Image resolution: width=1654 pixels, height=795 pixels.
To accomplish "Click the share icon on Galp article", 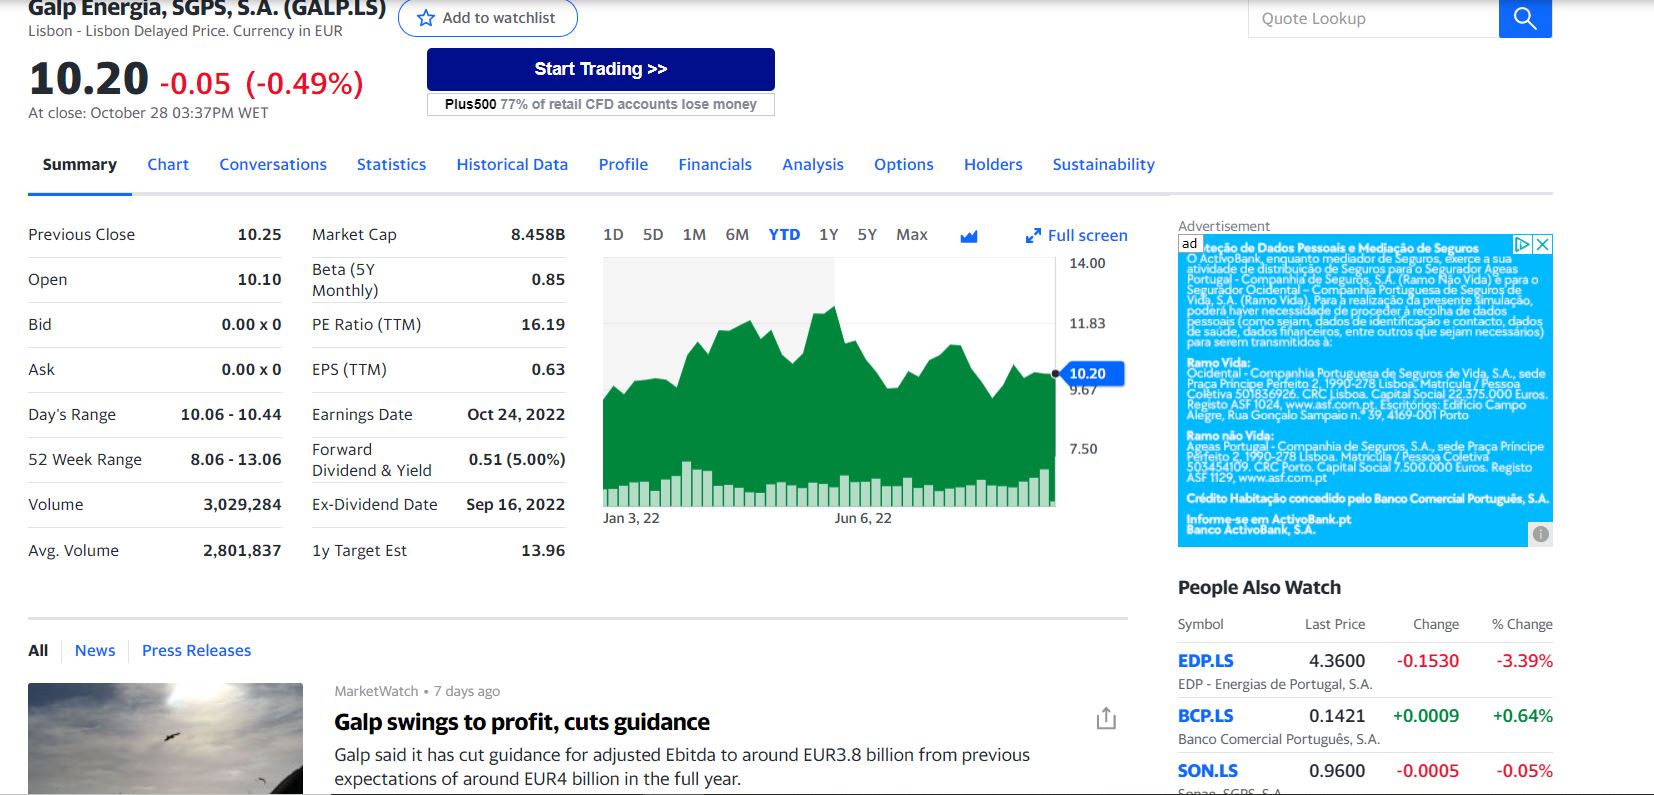I will (x=1106, y=718).
